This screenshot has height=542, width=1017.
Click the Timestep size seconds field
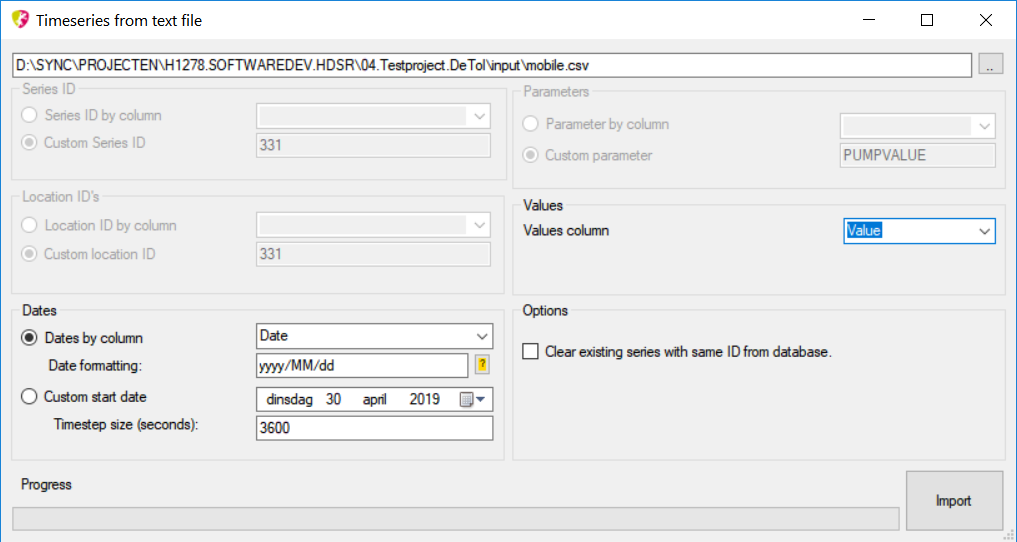[x=374, y=428]
